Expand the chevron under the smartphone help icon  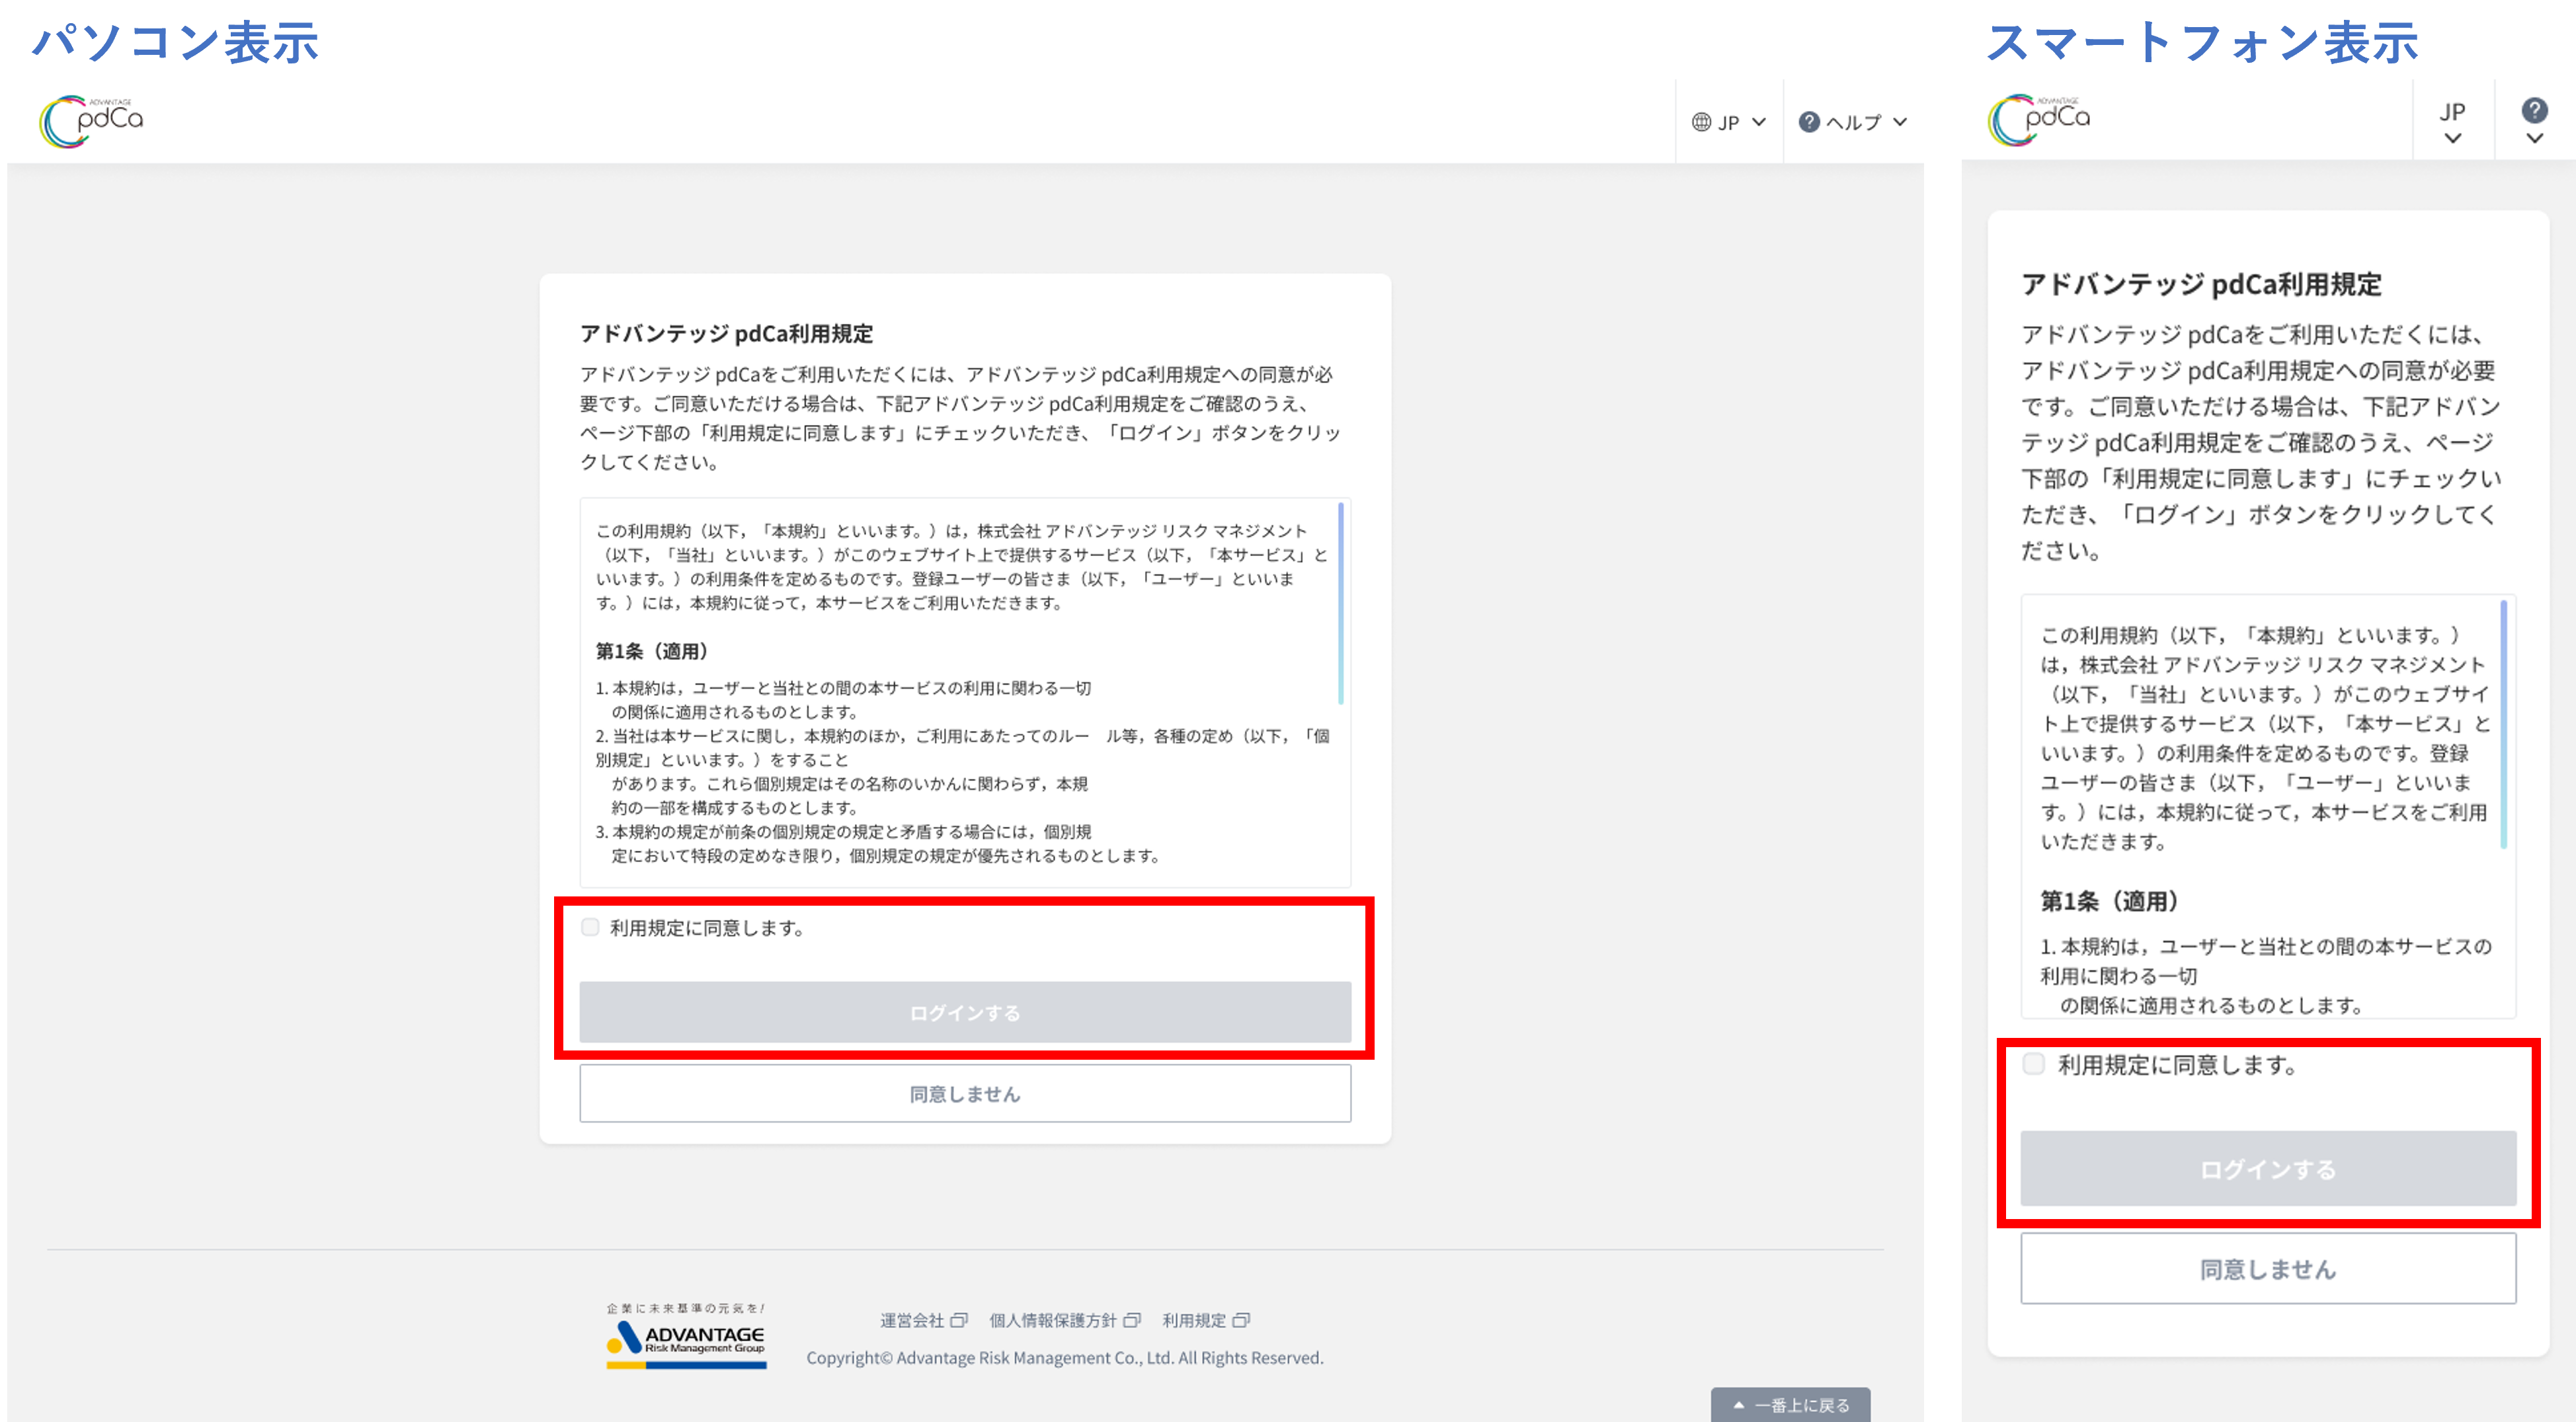coord(2534,138)
